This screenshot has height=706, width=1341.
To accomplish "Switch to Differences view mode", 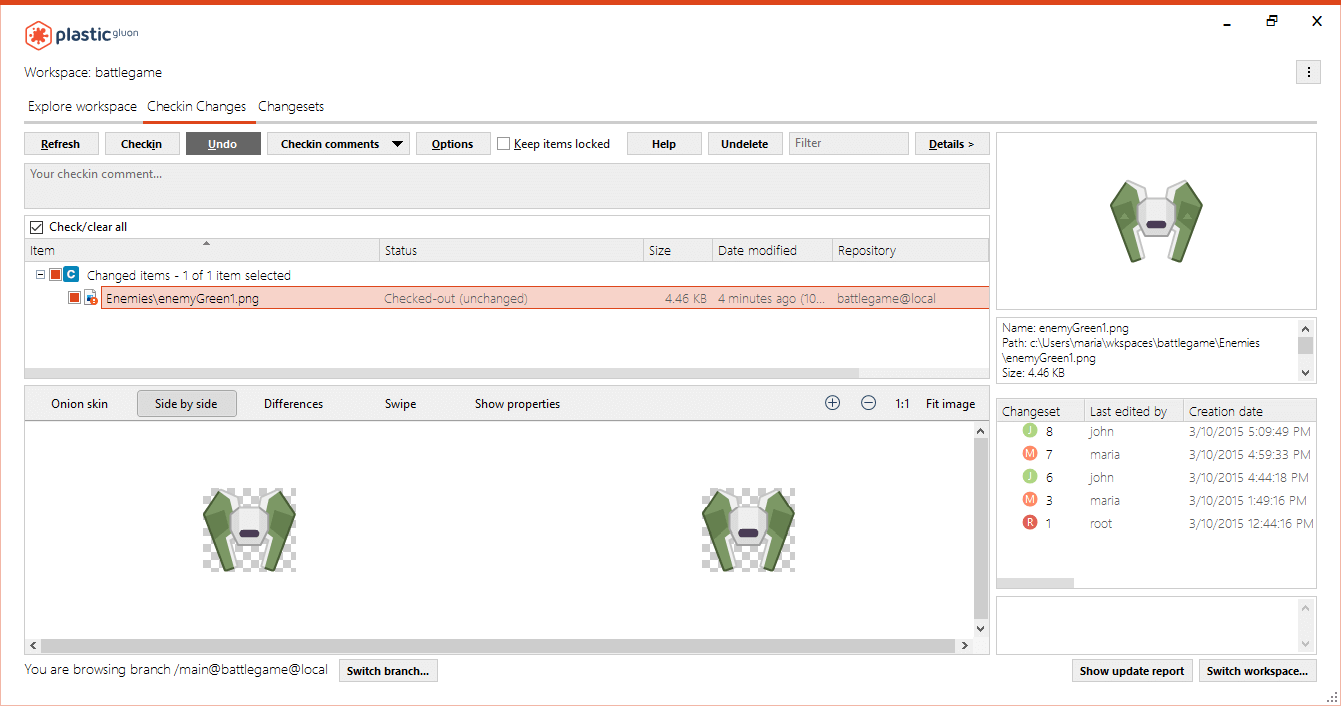I will [294, 404].
